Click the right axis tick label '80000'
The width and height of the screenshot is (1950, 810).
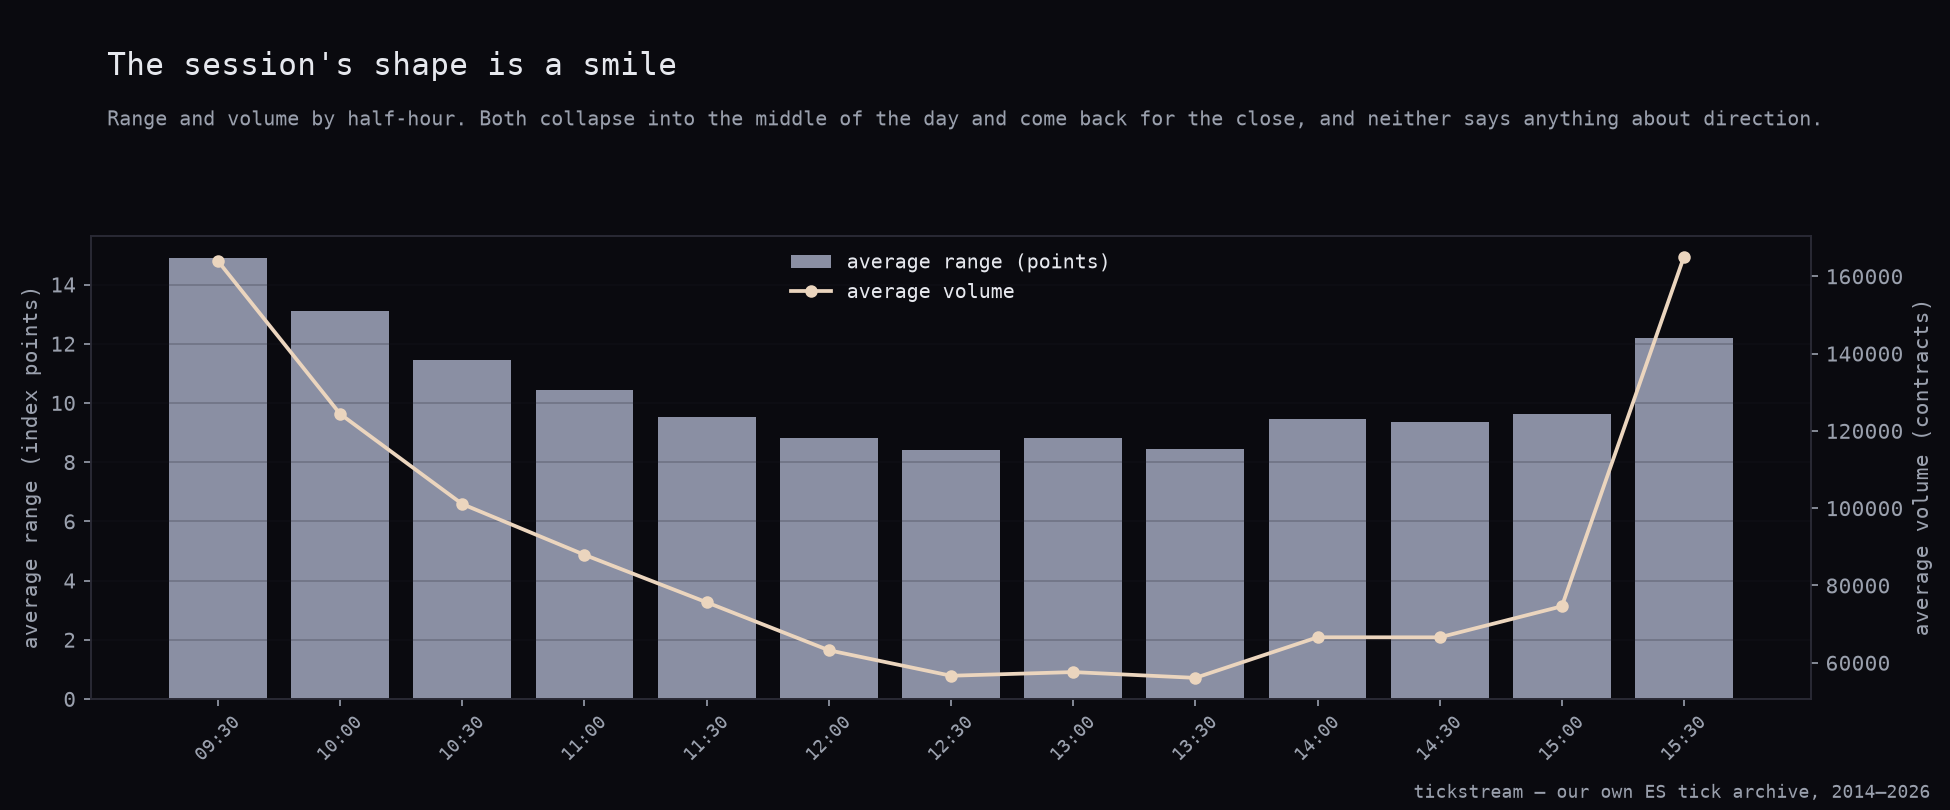(1858, 586)
